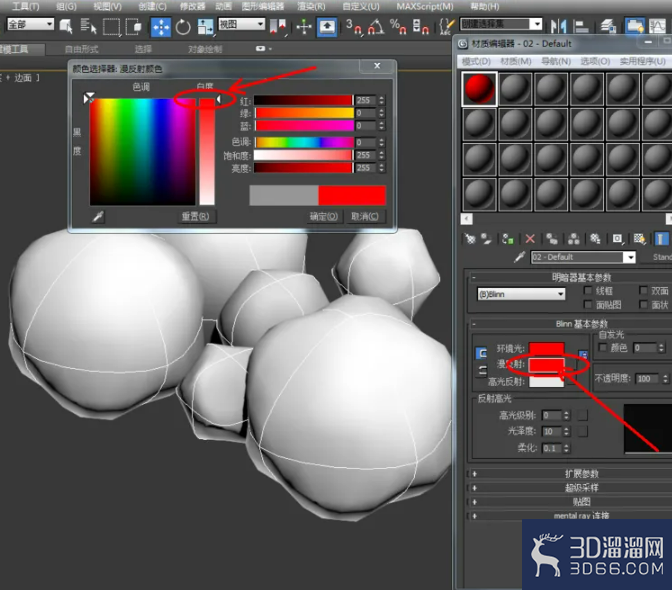
Task: Click the Align tool icon
Action: pos(581,27)
